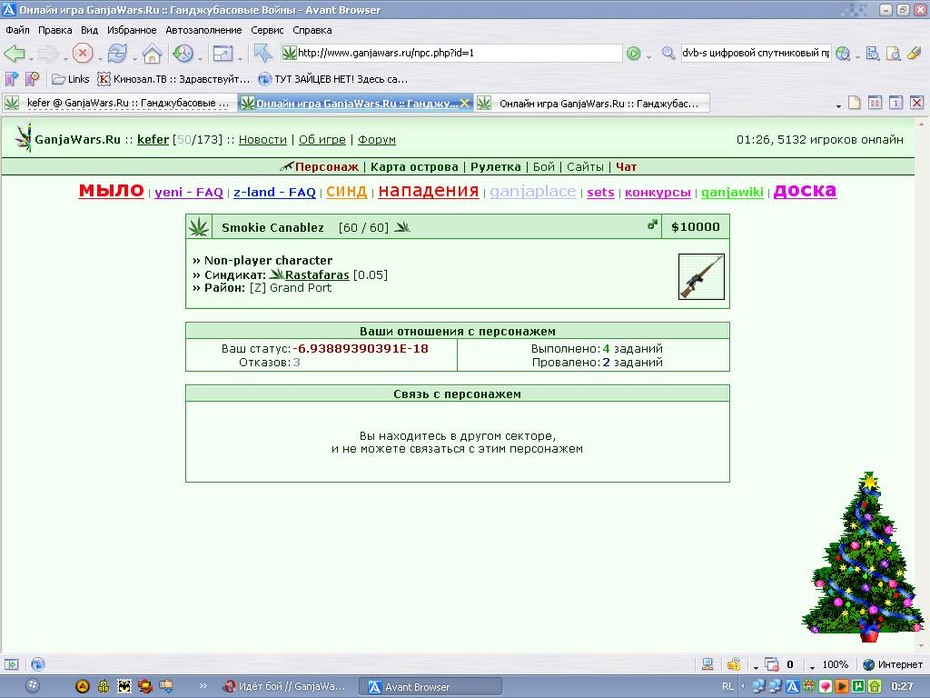This screenshot has width=930, height=698.
Task: Stop loading with the red X button
Action: (82, 53)
